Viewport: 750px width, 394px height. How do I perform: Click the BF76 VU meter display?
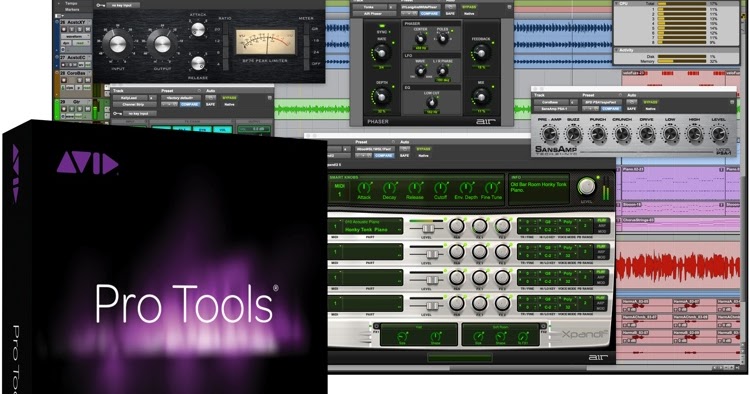(x=266, y=42)
